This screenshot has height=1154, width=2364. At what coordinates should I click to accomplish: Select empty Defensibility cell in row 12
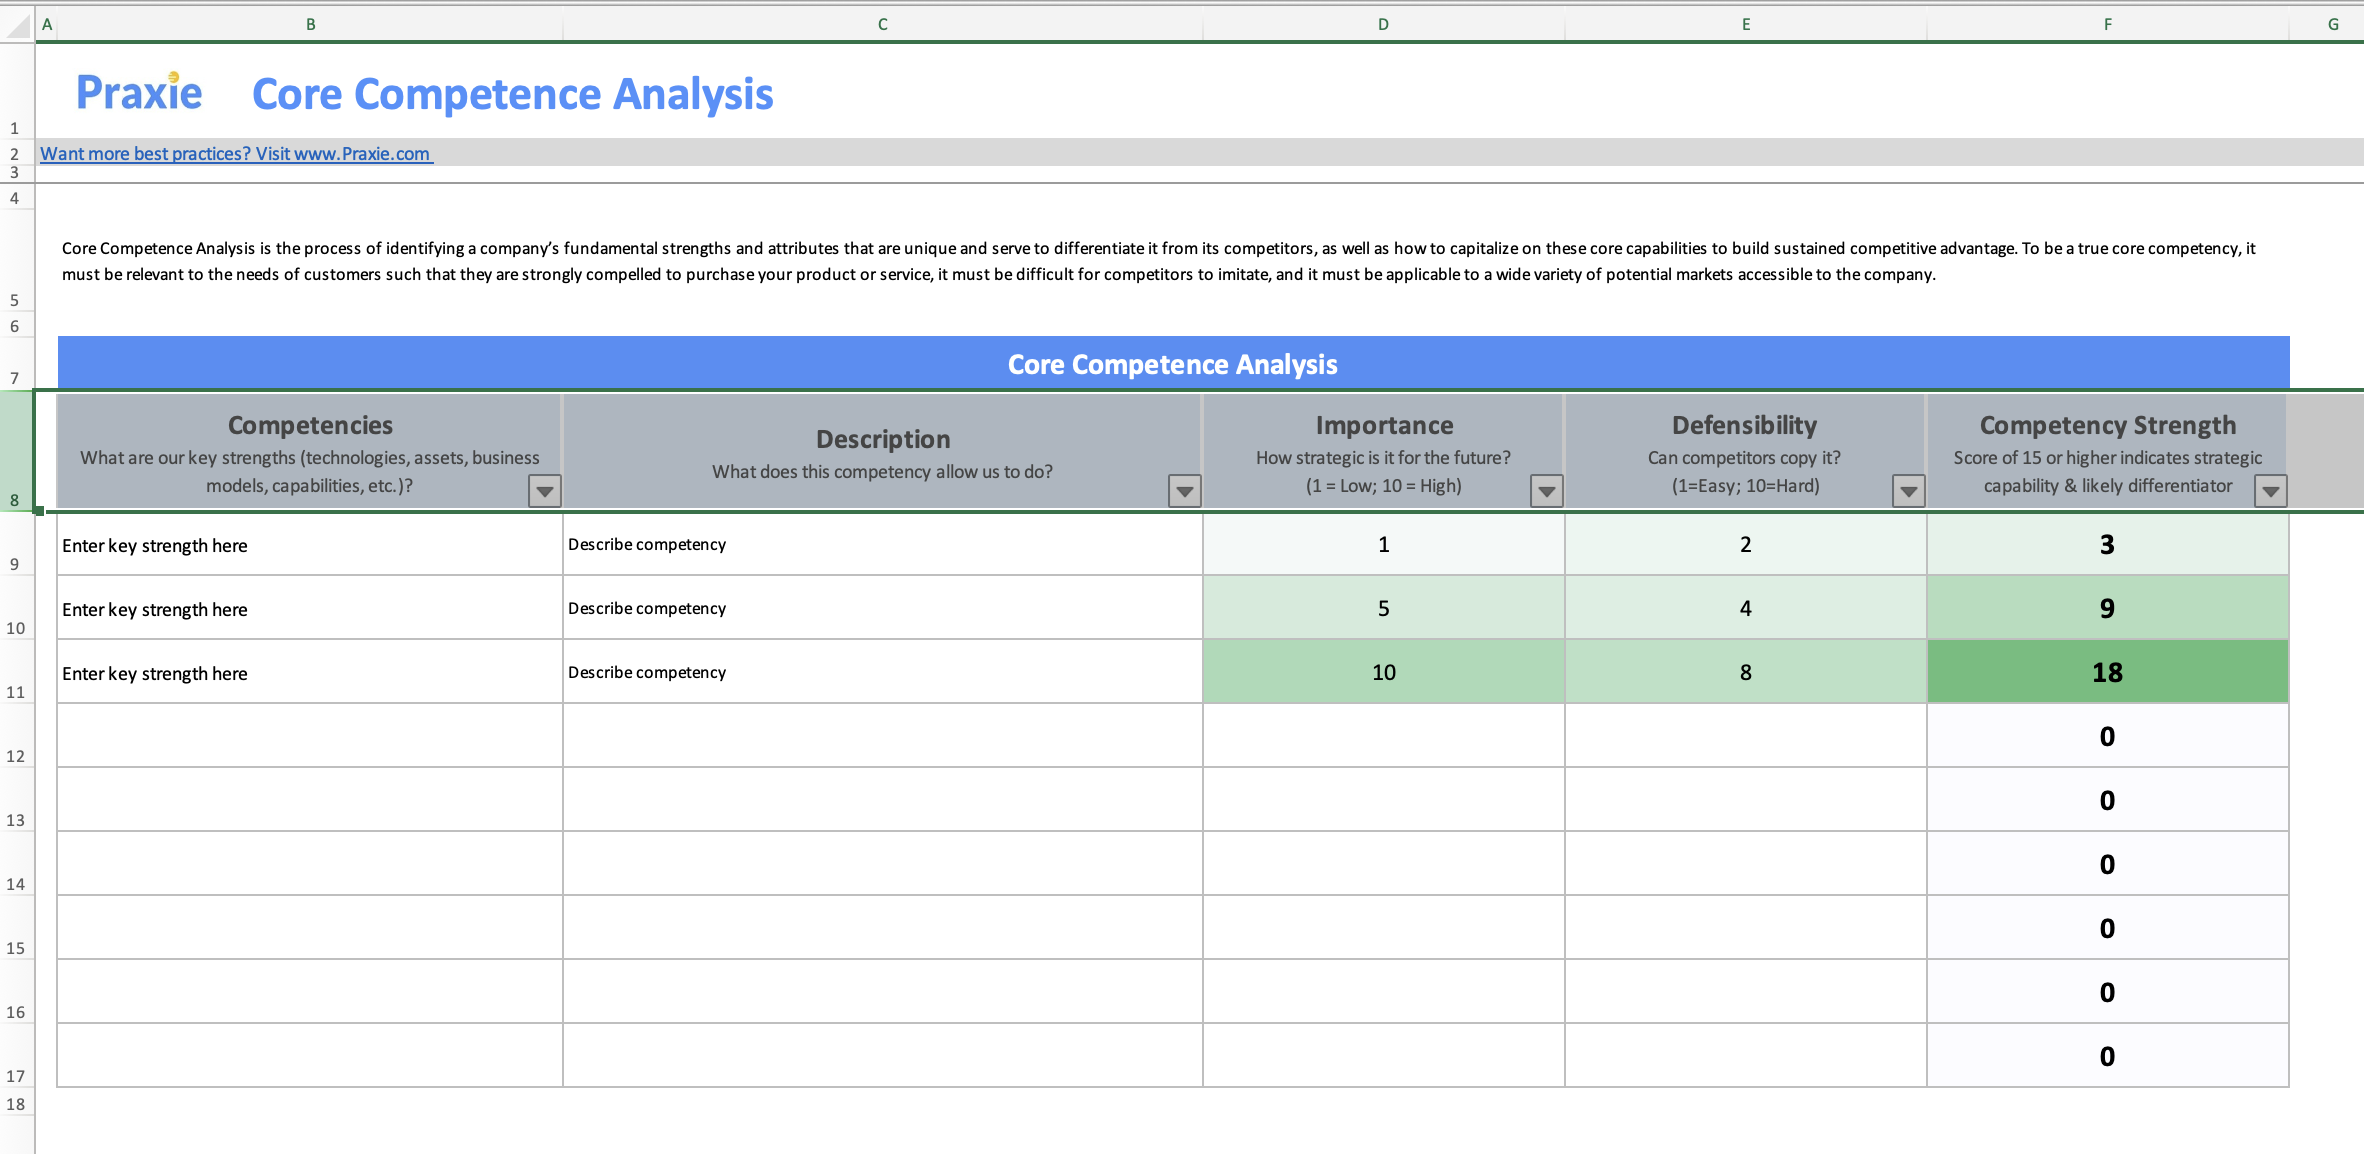pos(1746,737)
